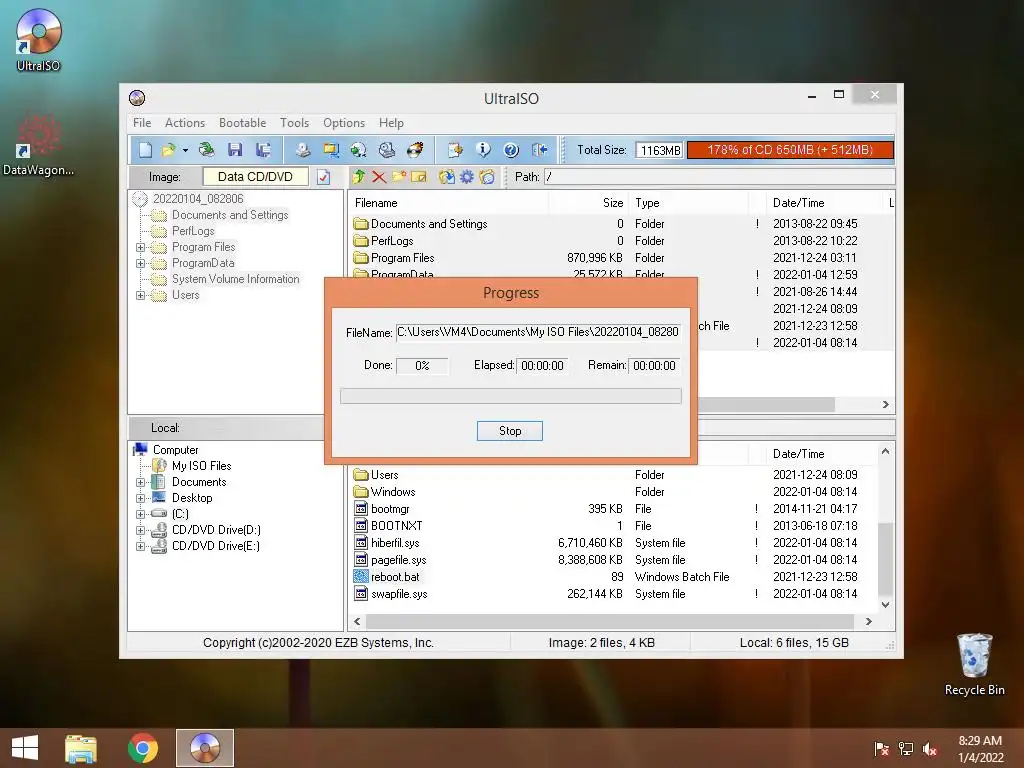
Task: Click the local file list horizontal scrollbar
Action: point(611,621)
